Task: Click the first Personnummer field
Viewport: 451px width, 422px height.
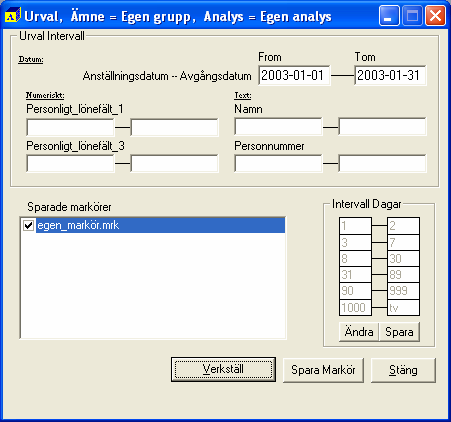Action: 278,163
